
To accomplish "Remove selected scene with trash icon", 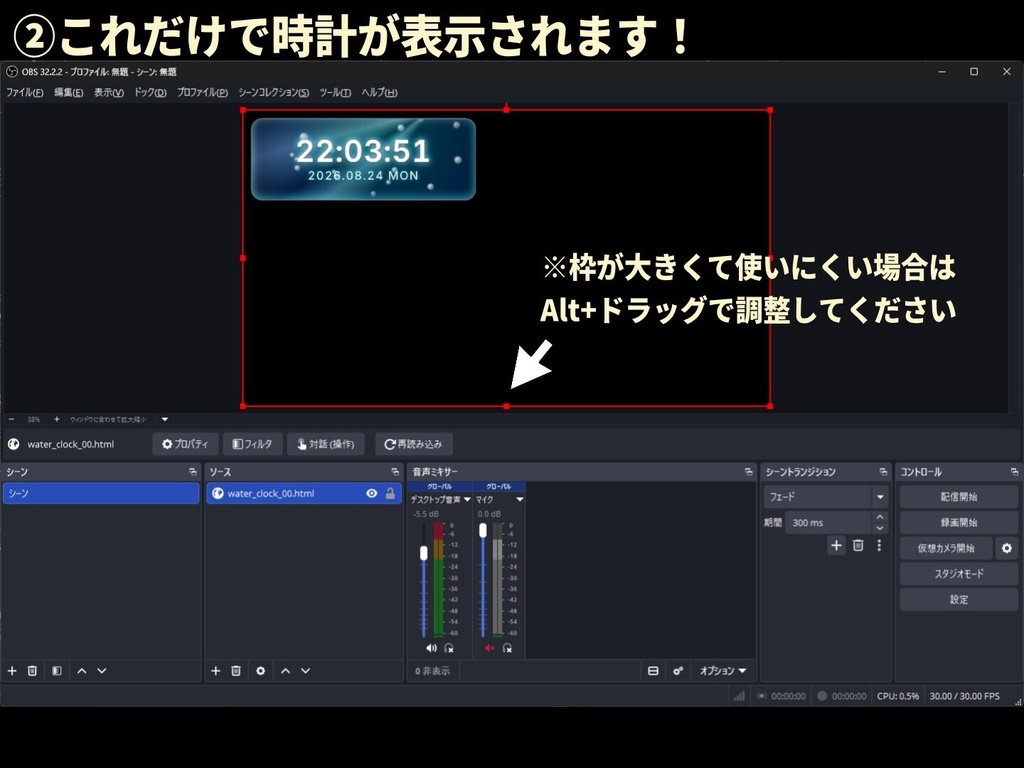I will point(32,671).
